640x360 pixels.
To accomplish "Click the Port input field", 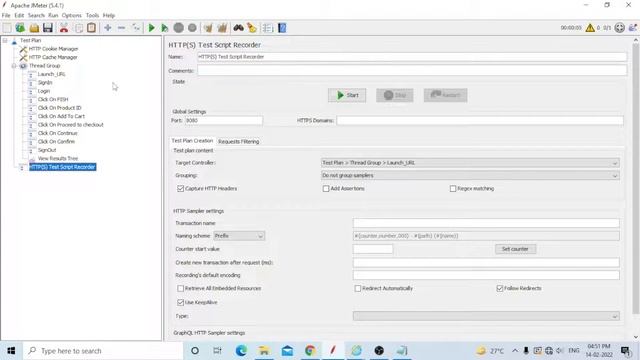I will pos(224,120).
